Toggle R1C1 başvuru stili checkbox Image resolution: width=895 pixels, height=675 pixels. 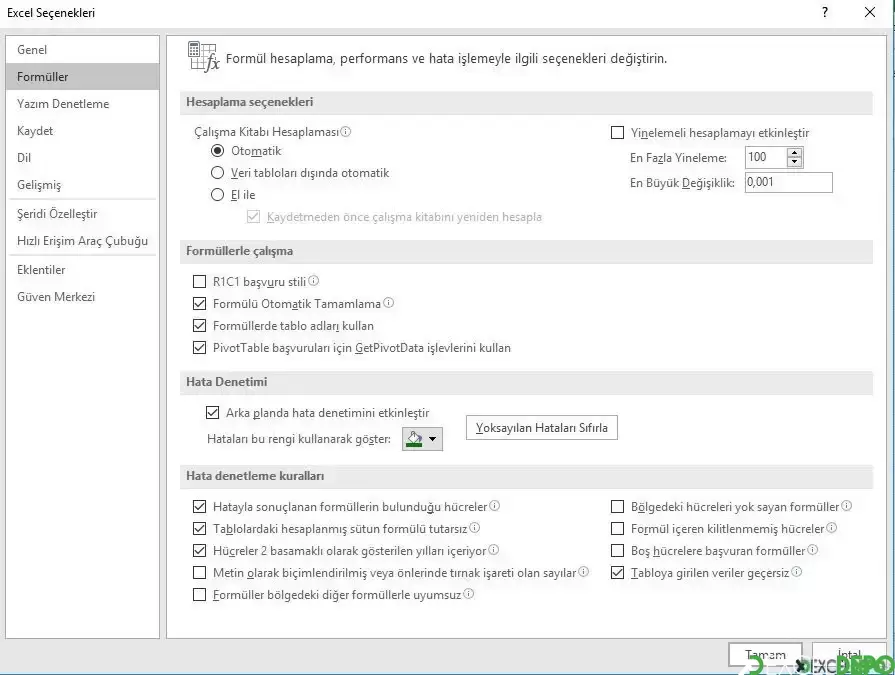pos(199,282)
